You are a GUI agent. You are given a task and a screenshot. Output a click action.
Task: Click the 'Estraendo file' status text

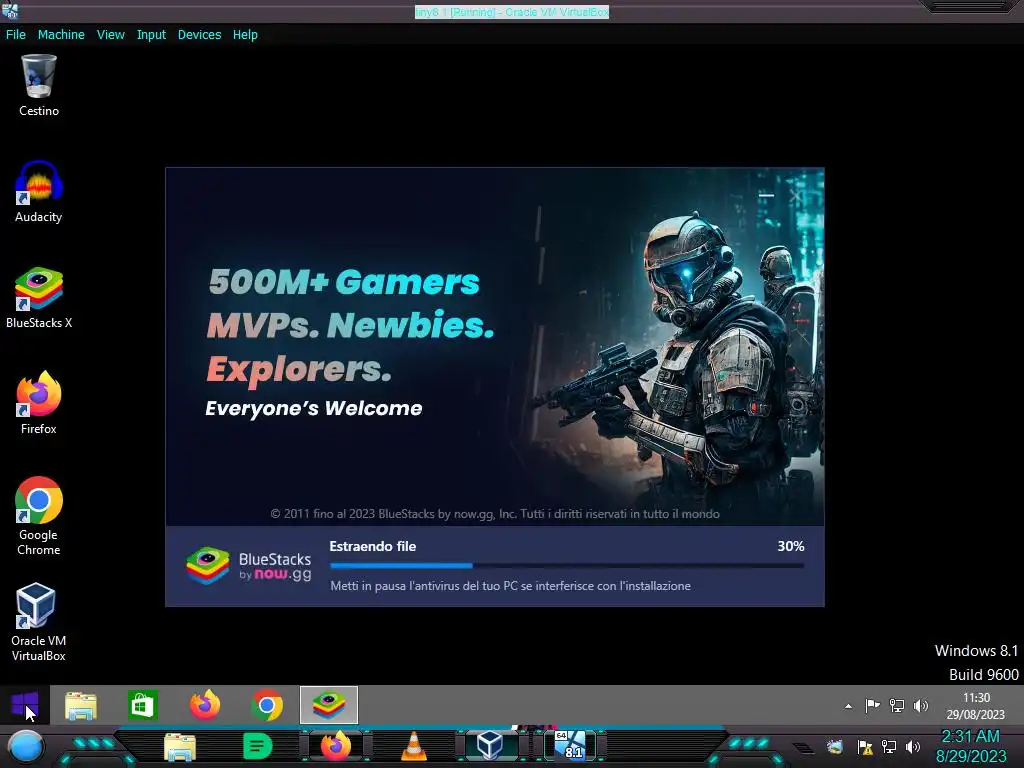tap(372, 546)
